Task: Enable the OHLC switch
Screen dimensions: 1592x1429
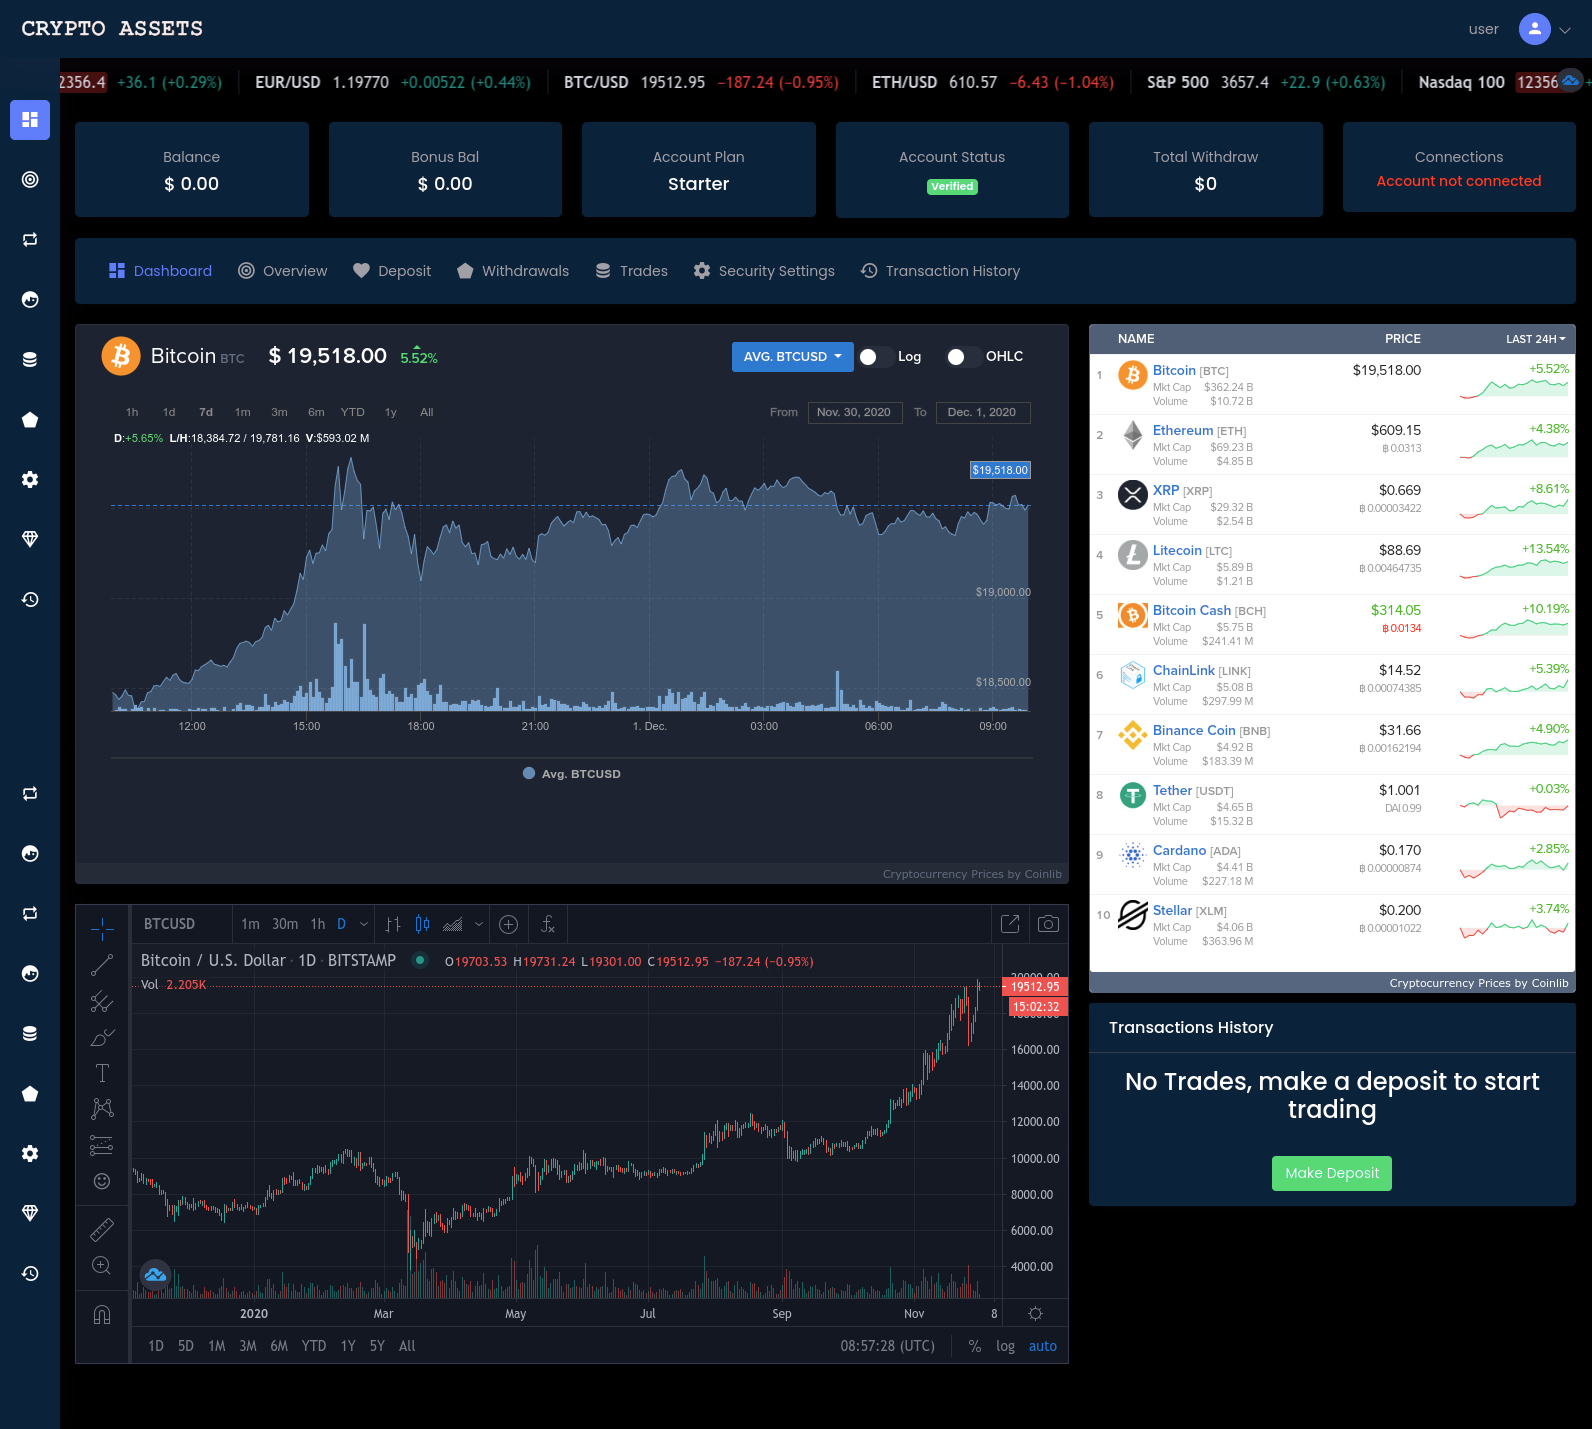Action: click(963, 357)
